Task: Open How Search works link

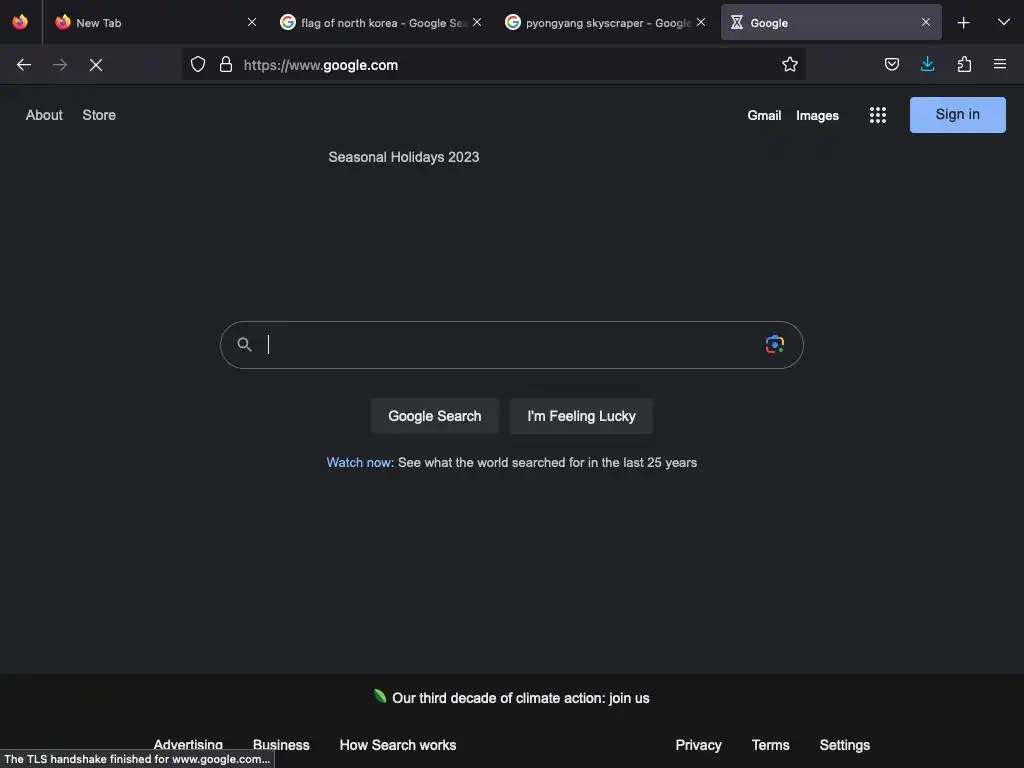Action: click(x=398, y=744)
